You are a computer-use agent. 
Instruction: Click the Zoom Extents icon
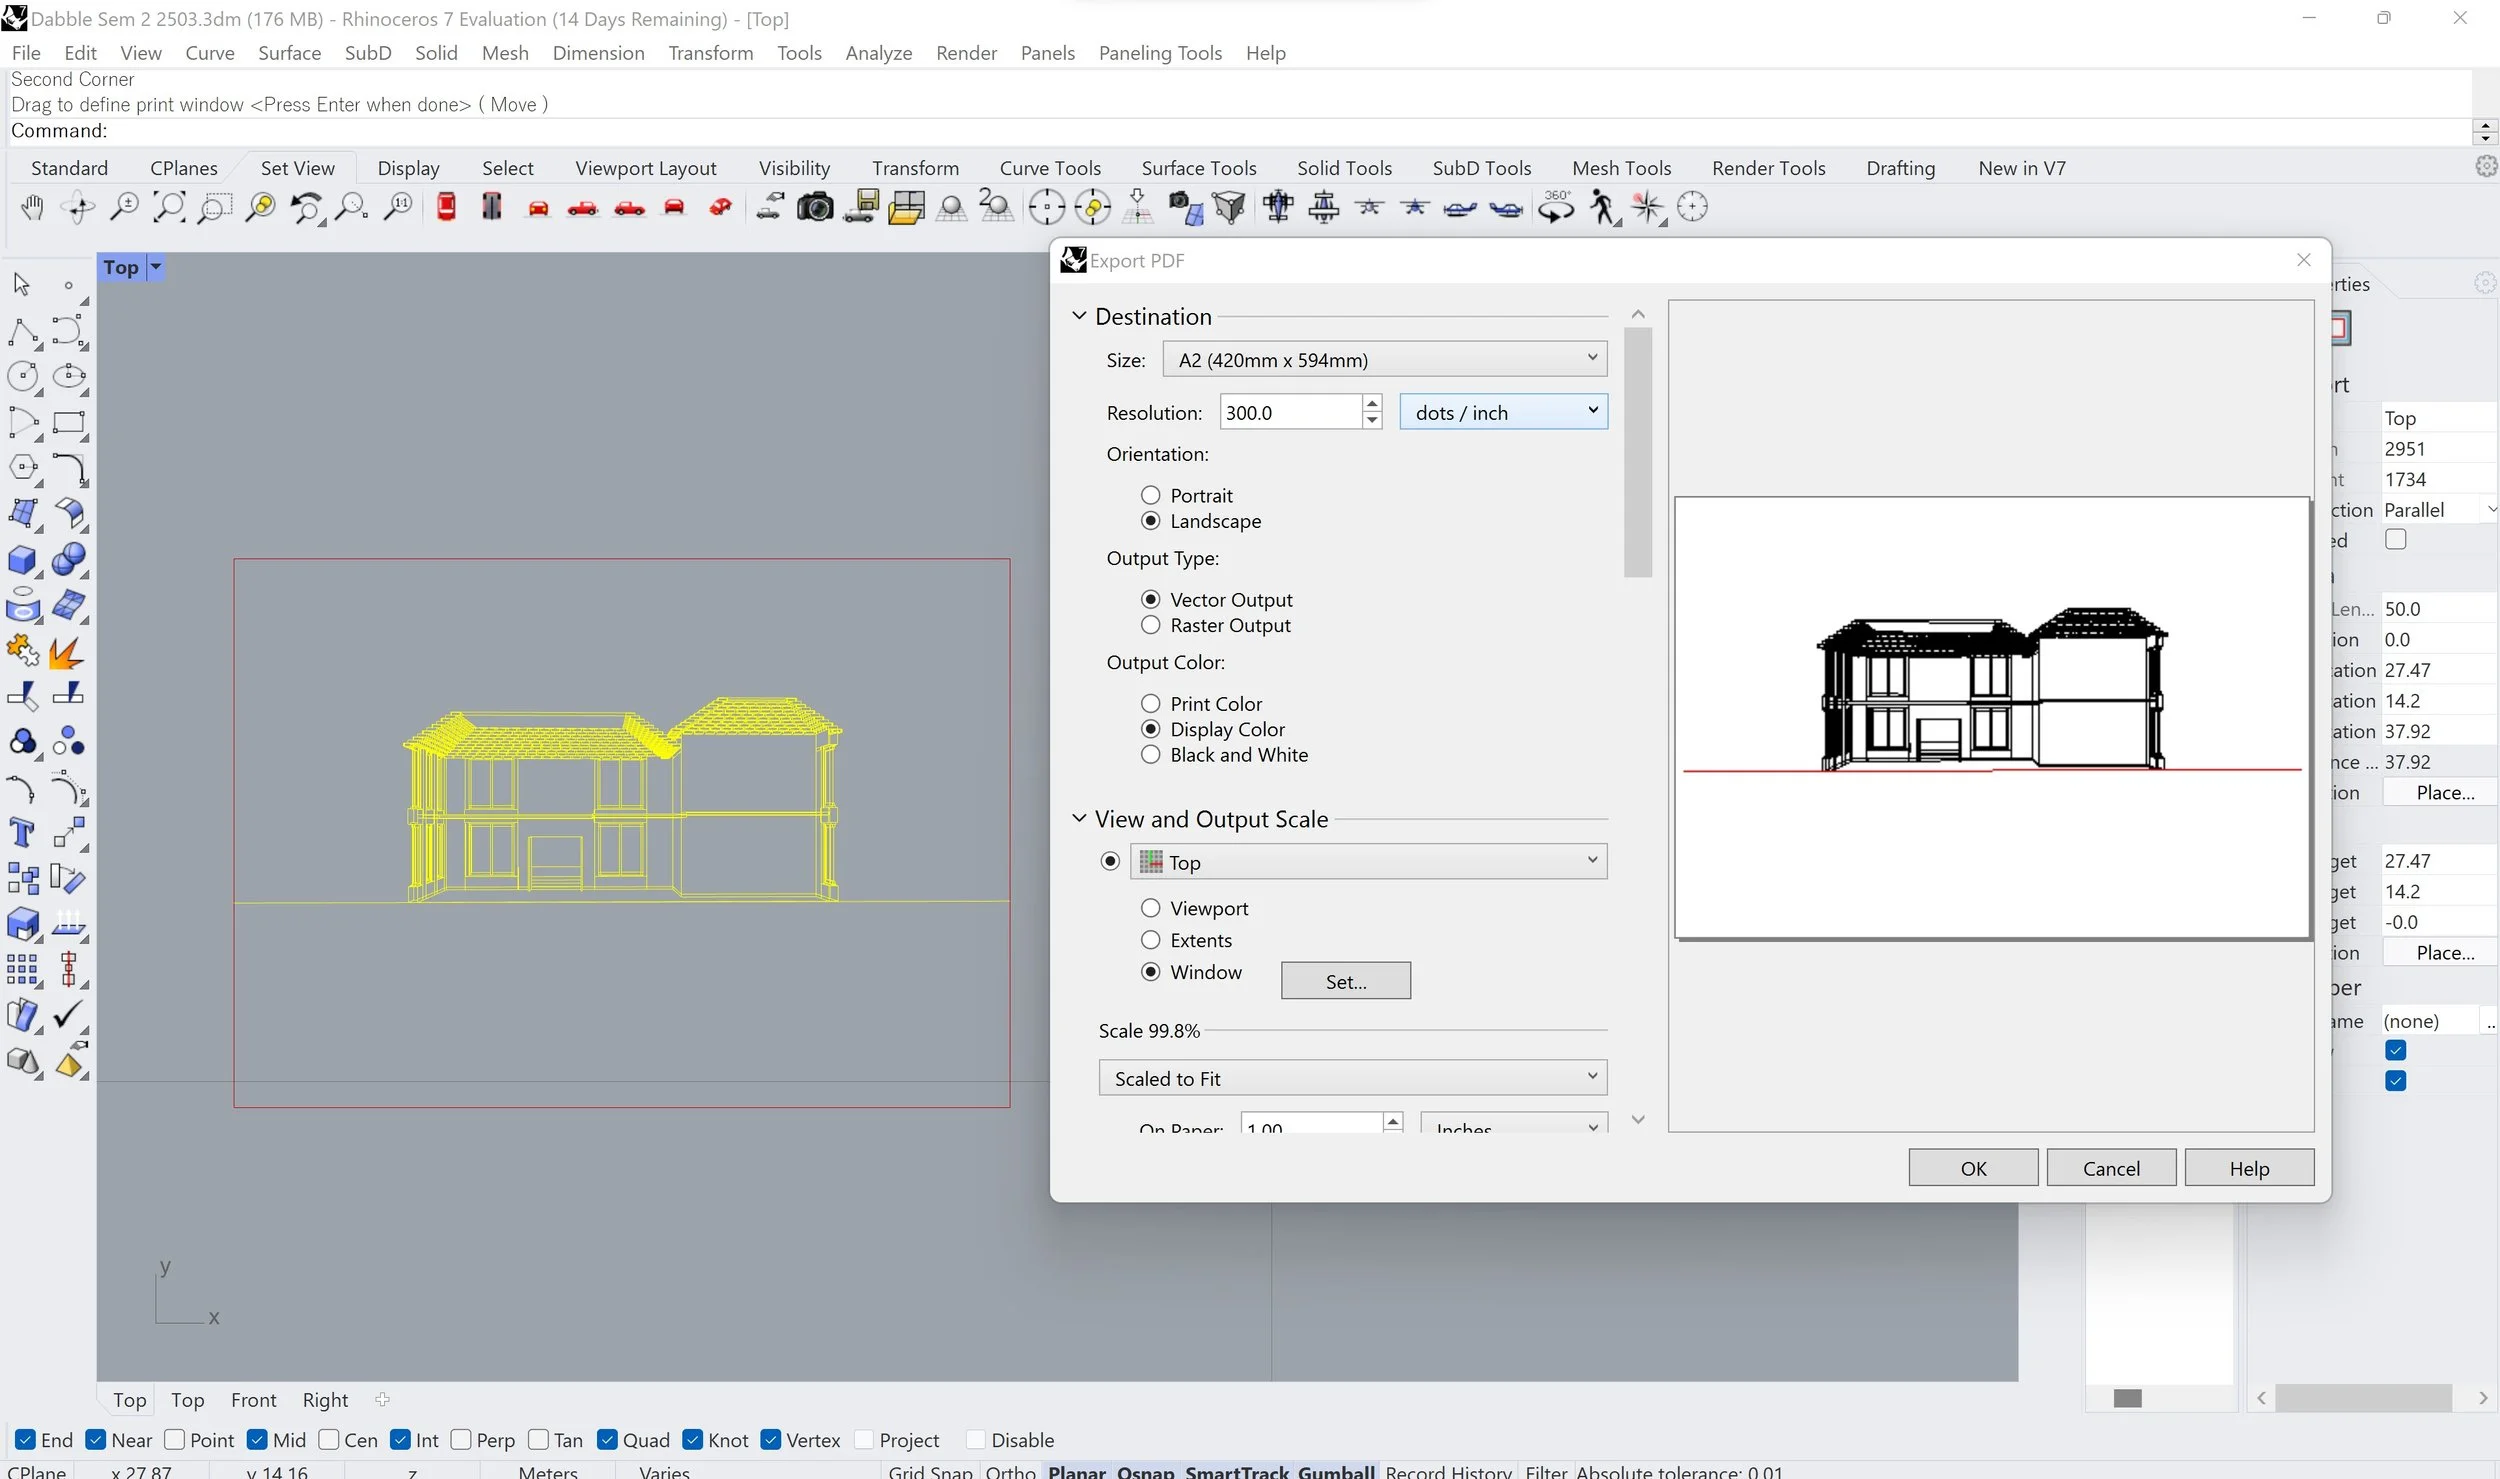[168, 208]
